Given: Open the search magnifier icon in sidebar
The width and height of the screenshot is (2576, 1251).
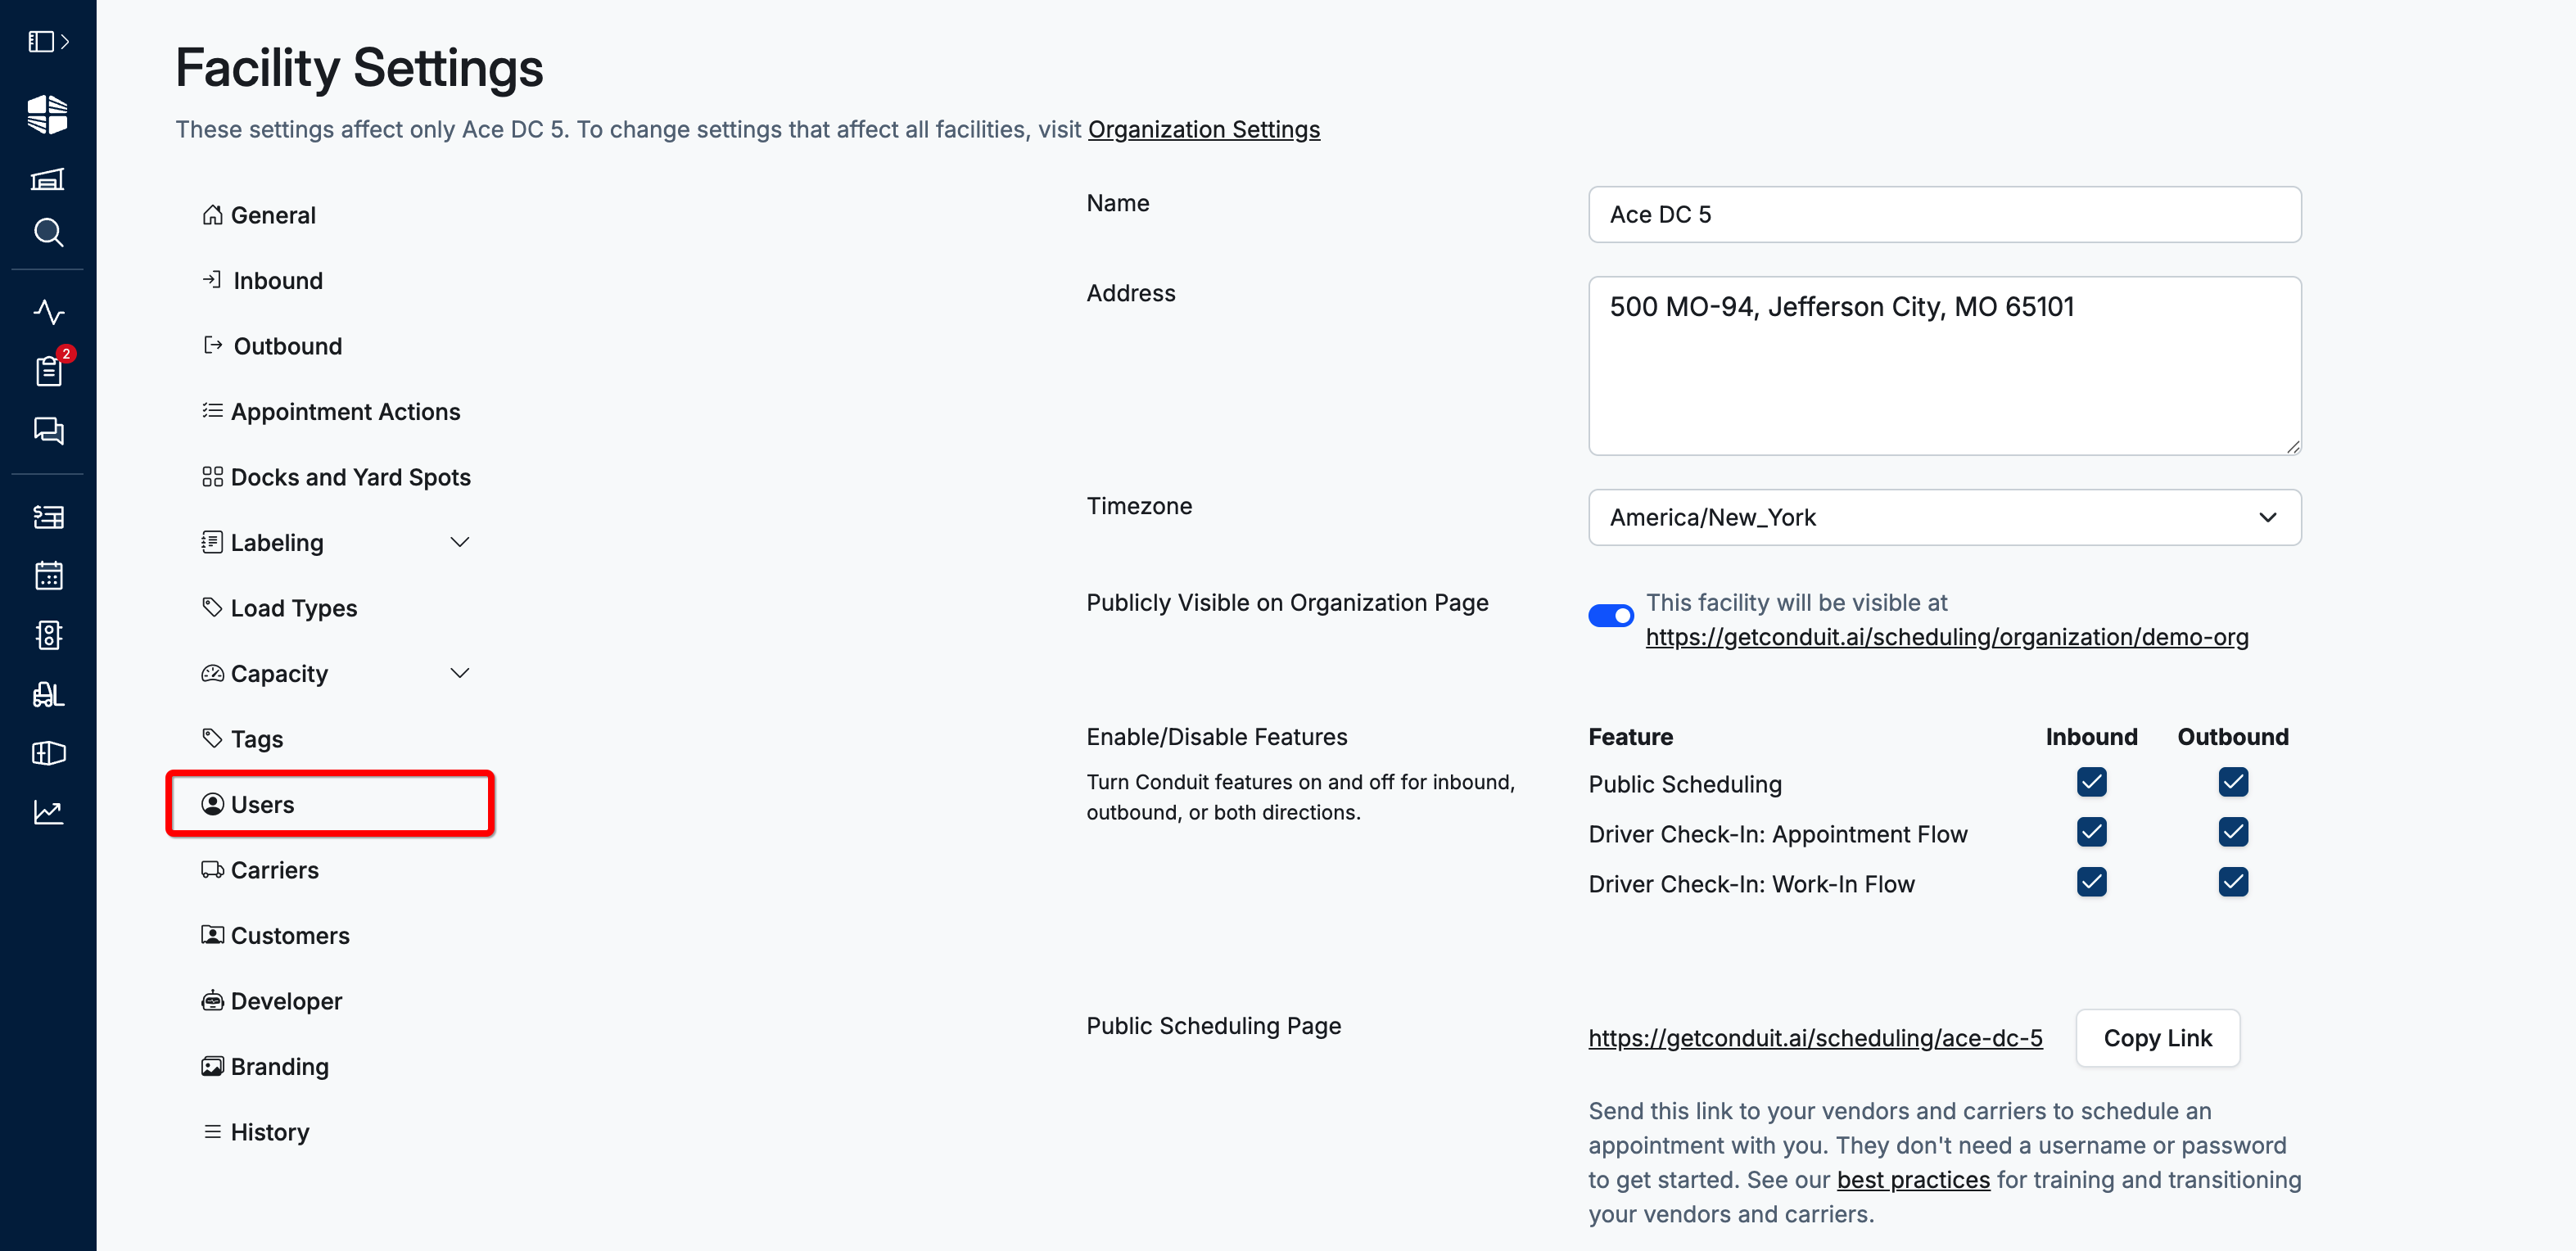Looking at the screenshot, I should point(48,233).
